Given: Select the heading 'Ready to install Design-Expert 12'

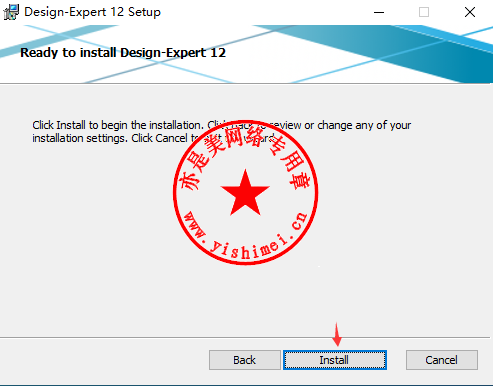Looking at the screenshot, I should 123,53.
